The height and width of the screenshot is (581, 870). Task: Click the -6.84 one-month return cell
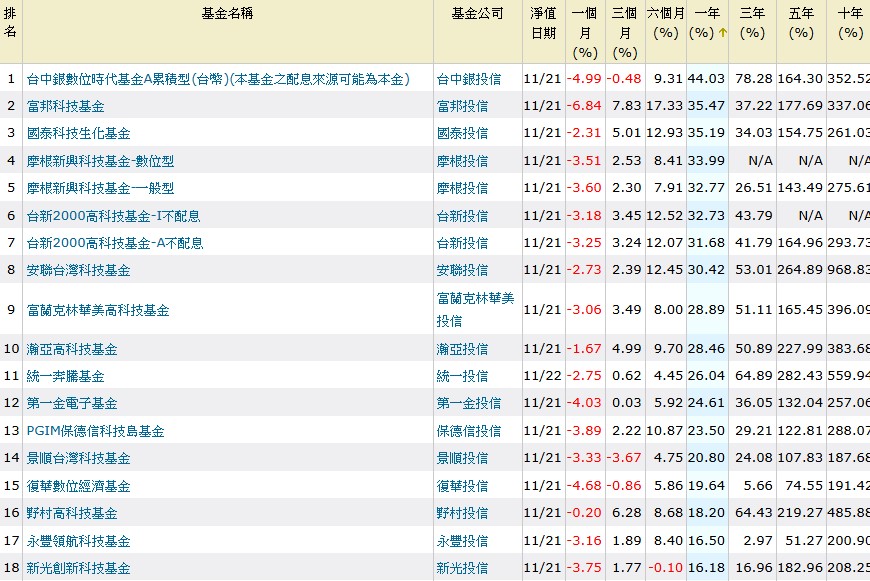click(x=584, y=105)
